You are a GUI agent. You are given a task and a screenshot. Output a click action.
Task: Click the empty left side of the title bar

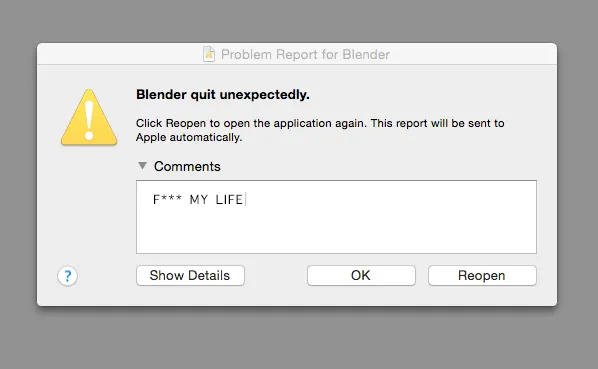click(x=114, y=54)
